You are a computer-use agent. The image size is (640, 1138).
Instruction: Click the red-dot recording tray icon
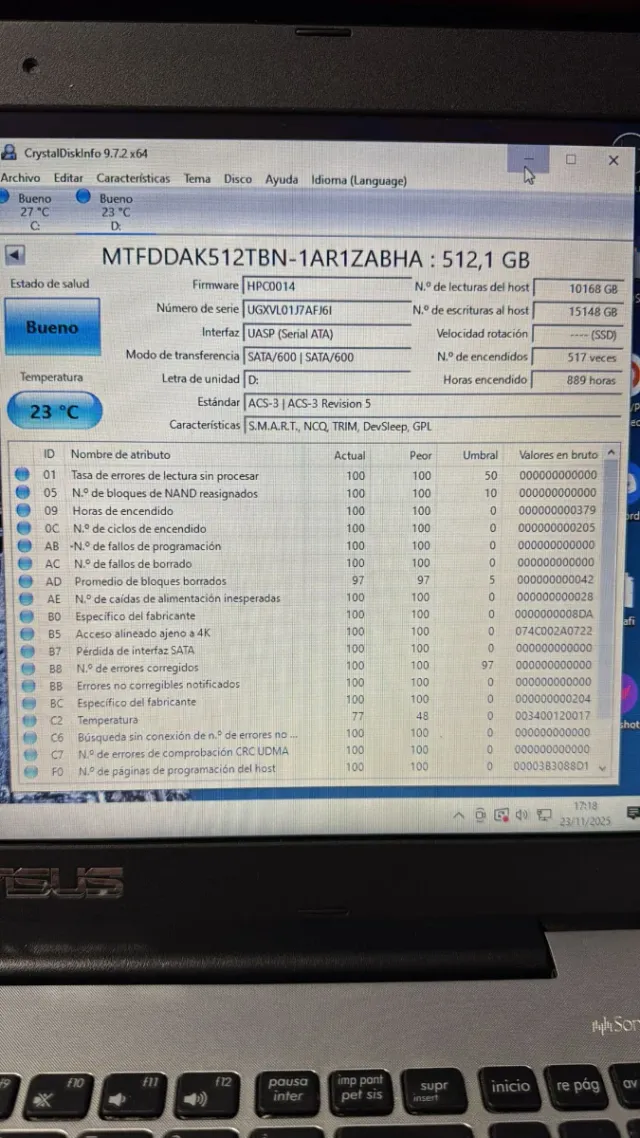click(501, 815)
